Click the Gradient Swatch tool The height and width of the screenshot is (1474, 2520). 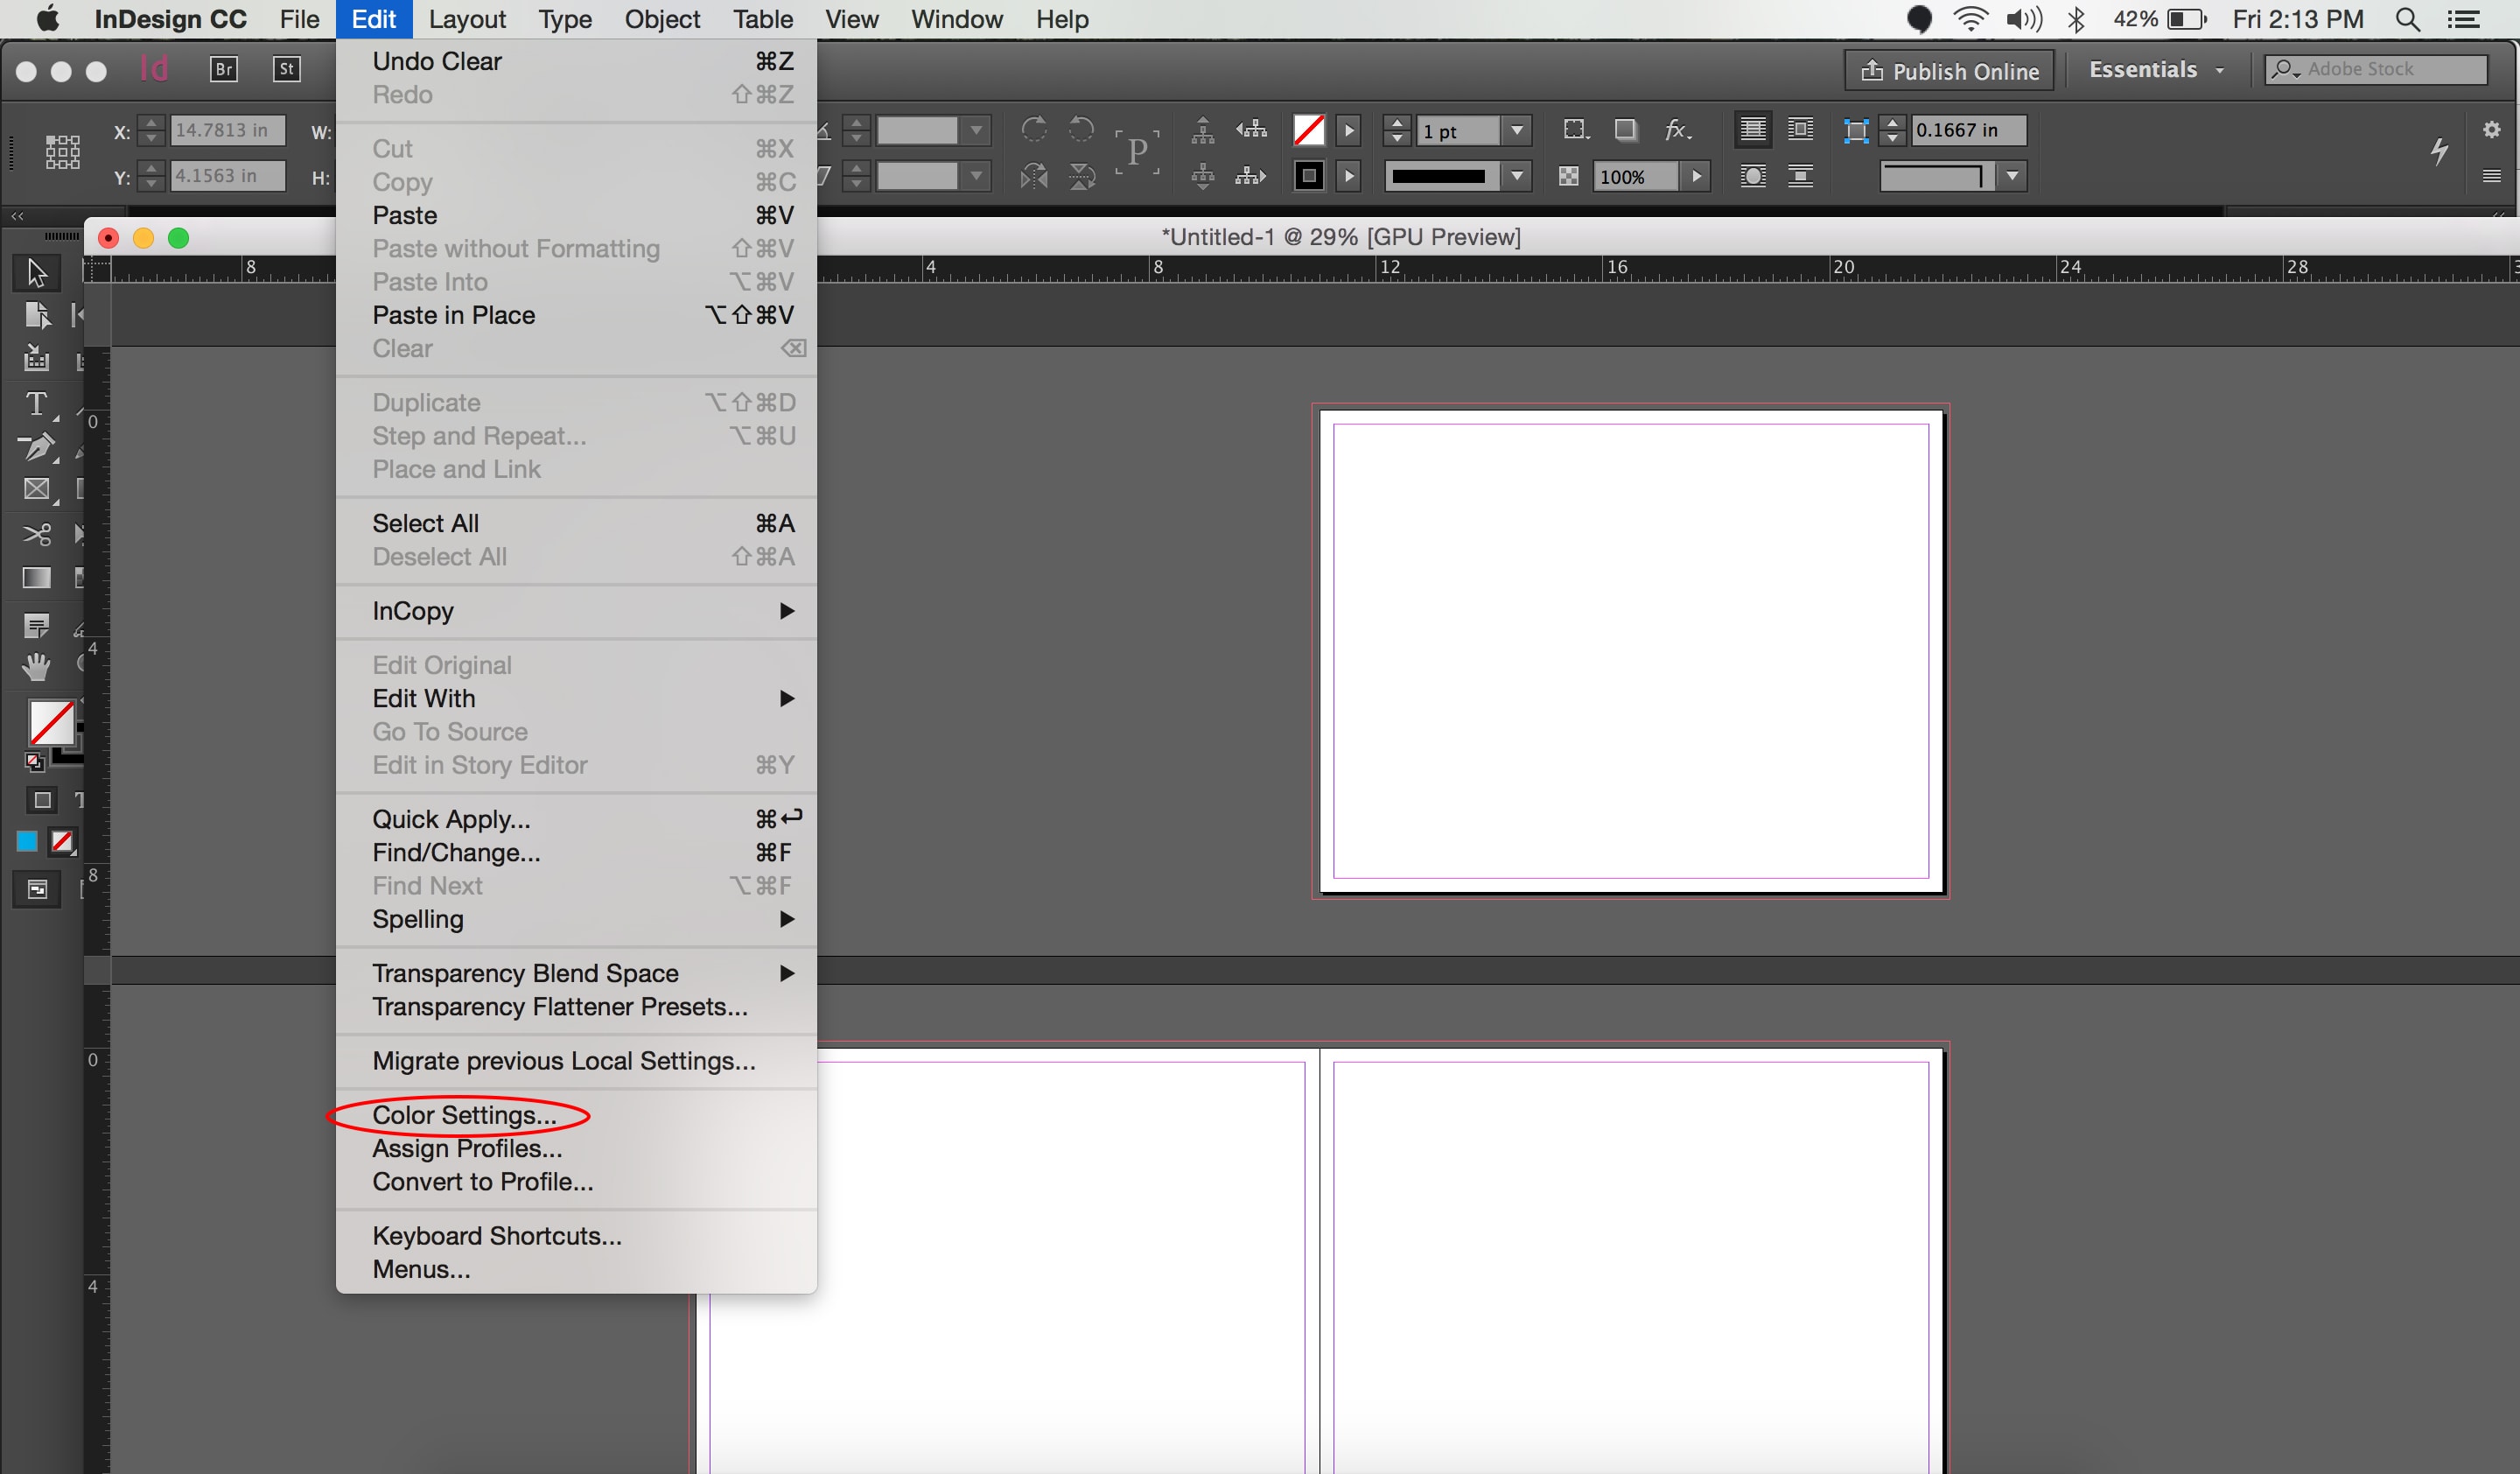click(x=36, y=578)
